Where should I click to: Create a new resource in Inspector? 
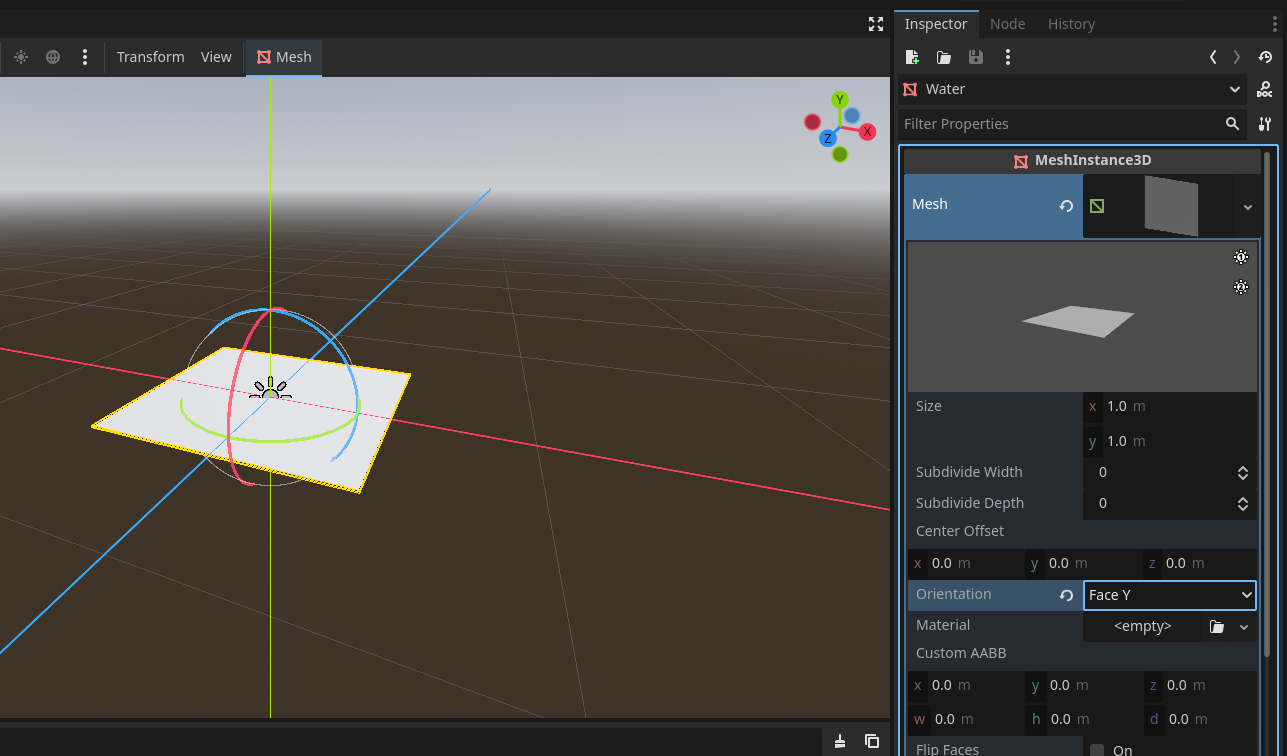tap(911, 57)
